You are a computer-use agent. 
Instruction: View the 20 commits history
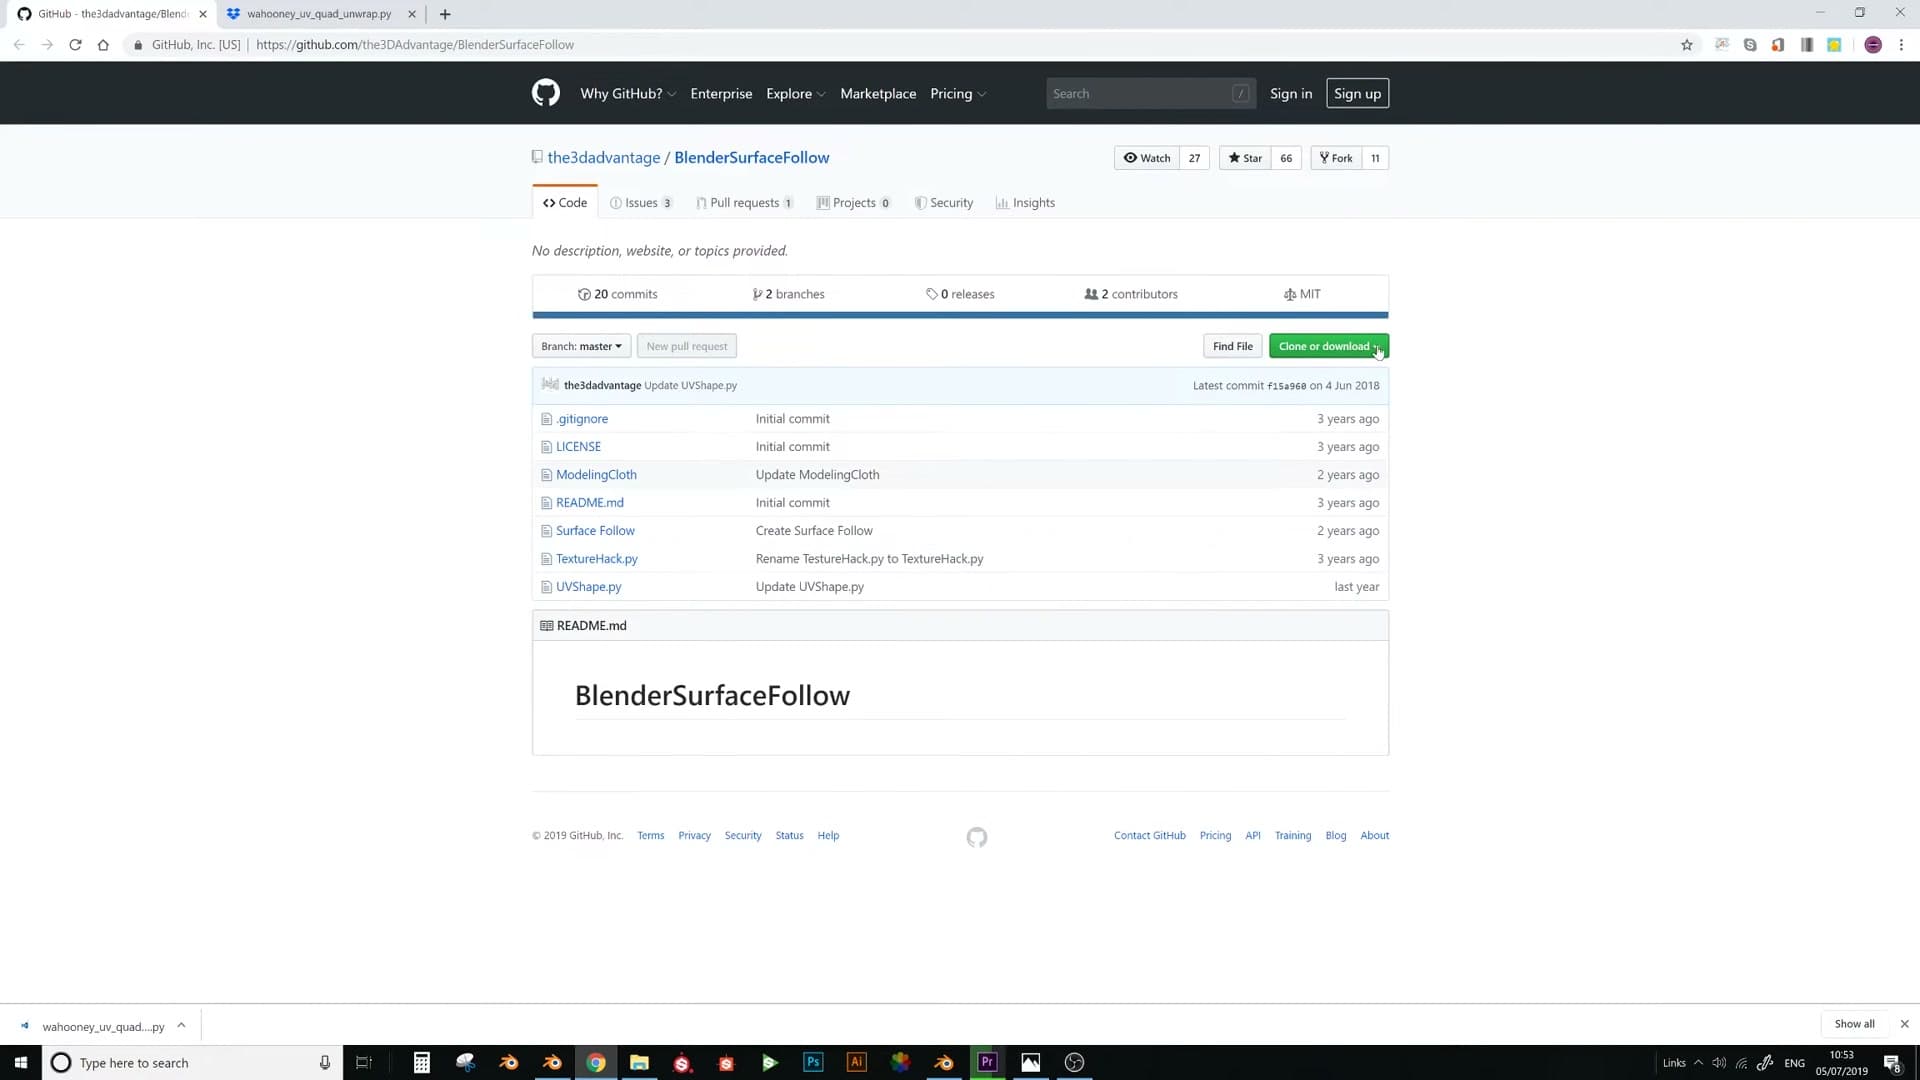click(617, 294)
